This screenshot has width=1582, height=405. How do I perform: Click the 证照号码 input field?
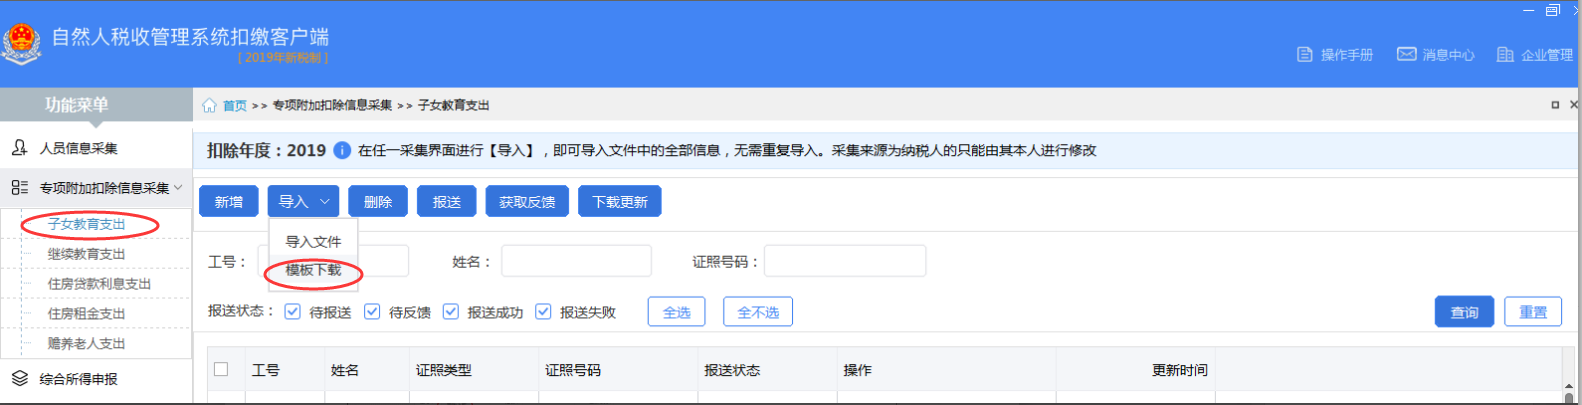tap(844, 262)
